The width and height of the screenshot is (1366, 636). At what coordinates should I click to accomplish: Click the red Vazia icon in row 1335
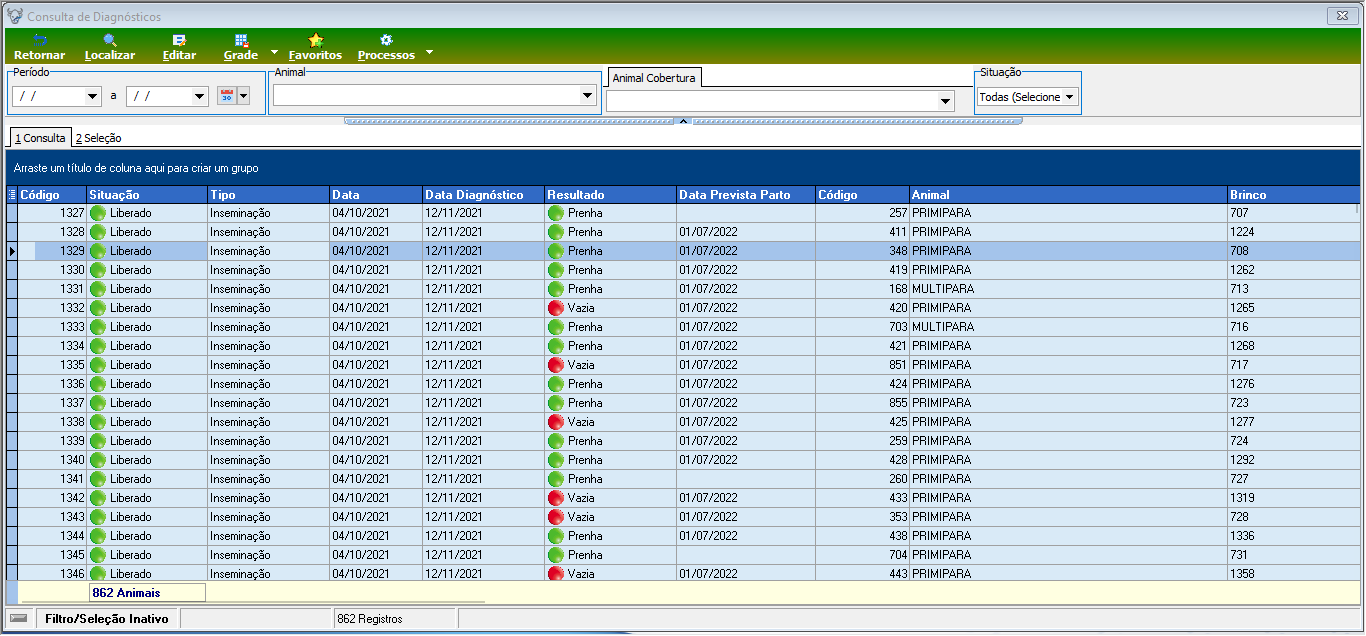[556, 365]
